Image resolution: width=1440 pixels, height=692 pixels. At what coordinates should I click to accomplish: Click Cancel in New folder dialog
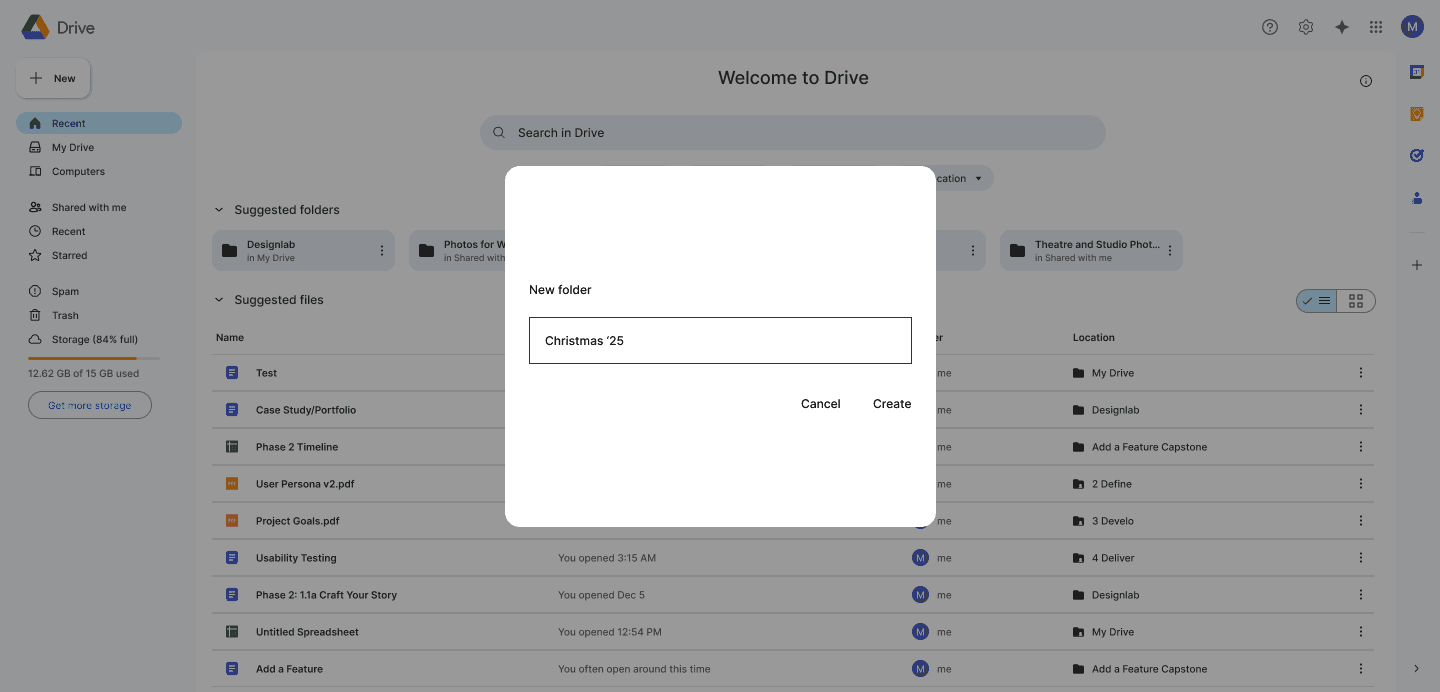coord(821,404)
